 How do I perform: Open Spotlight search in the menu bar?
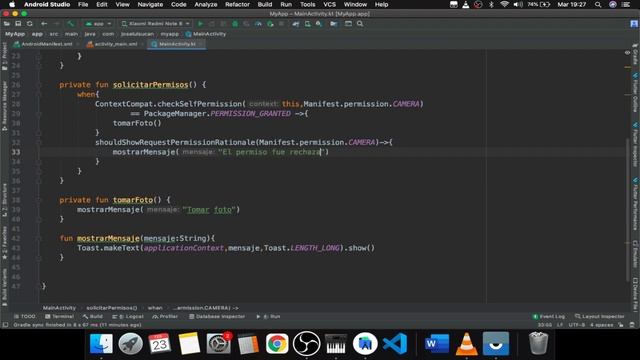tap(598, 4)
